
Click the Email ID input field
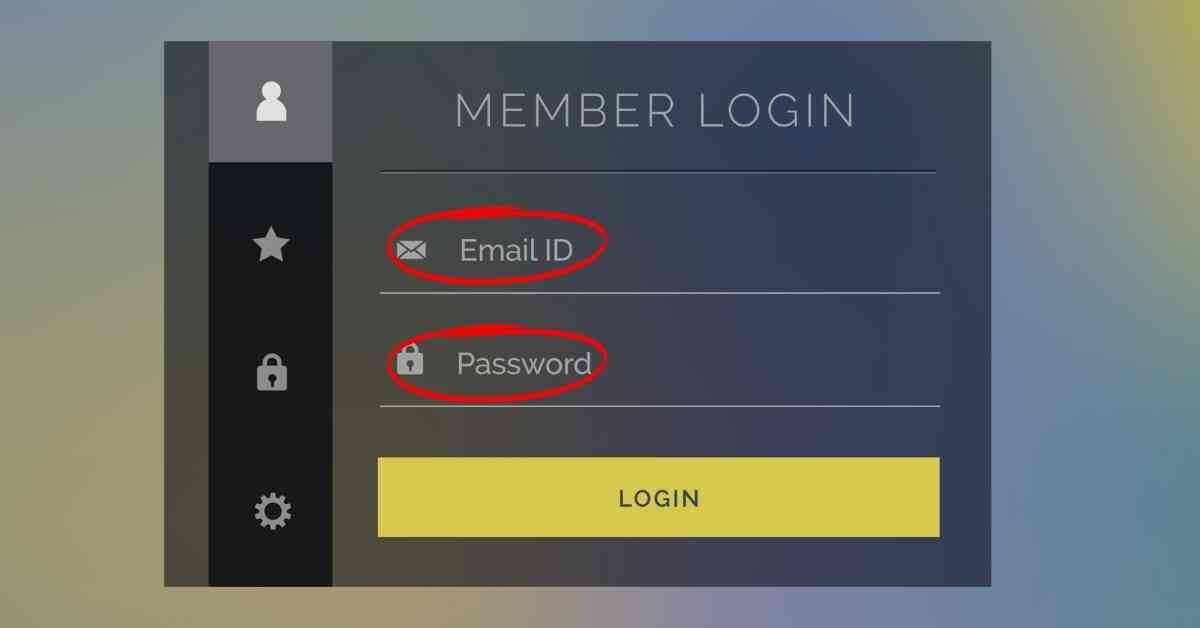point(660,250)
